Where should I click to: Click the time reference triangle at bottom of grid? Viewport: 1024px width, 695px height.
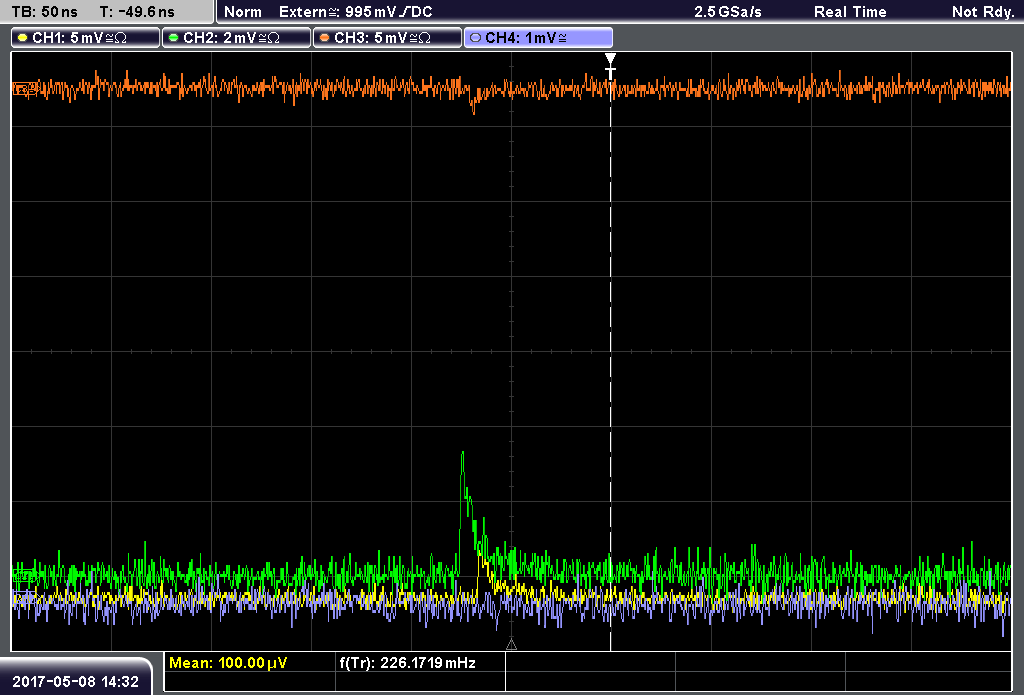pos(511,645)
